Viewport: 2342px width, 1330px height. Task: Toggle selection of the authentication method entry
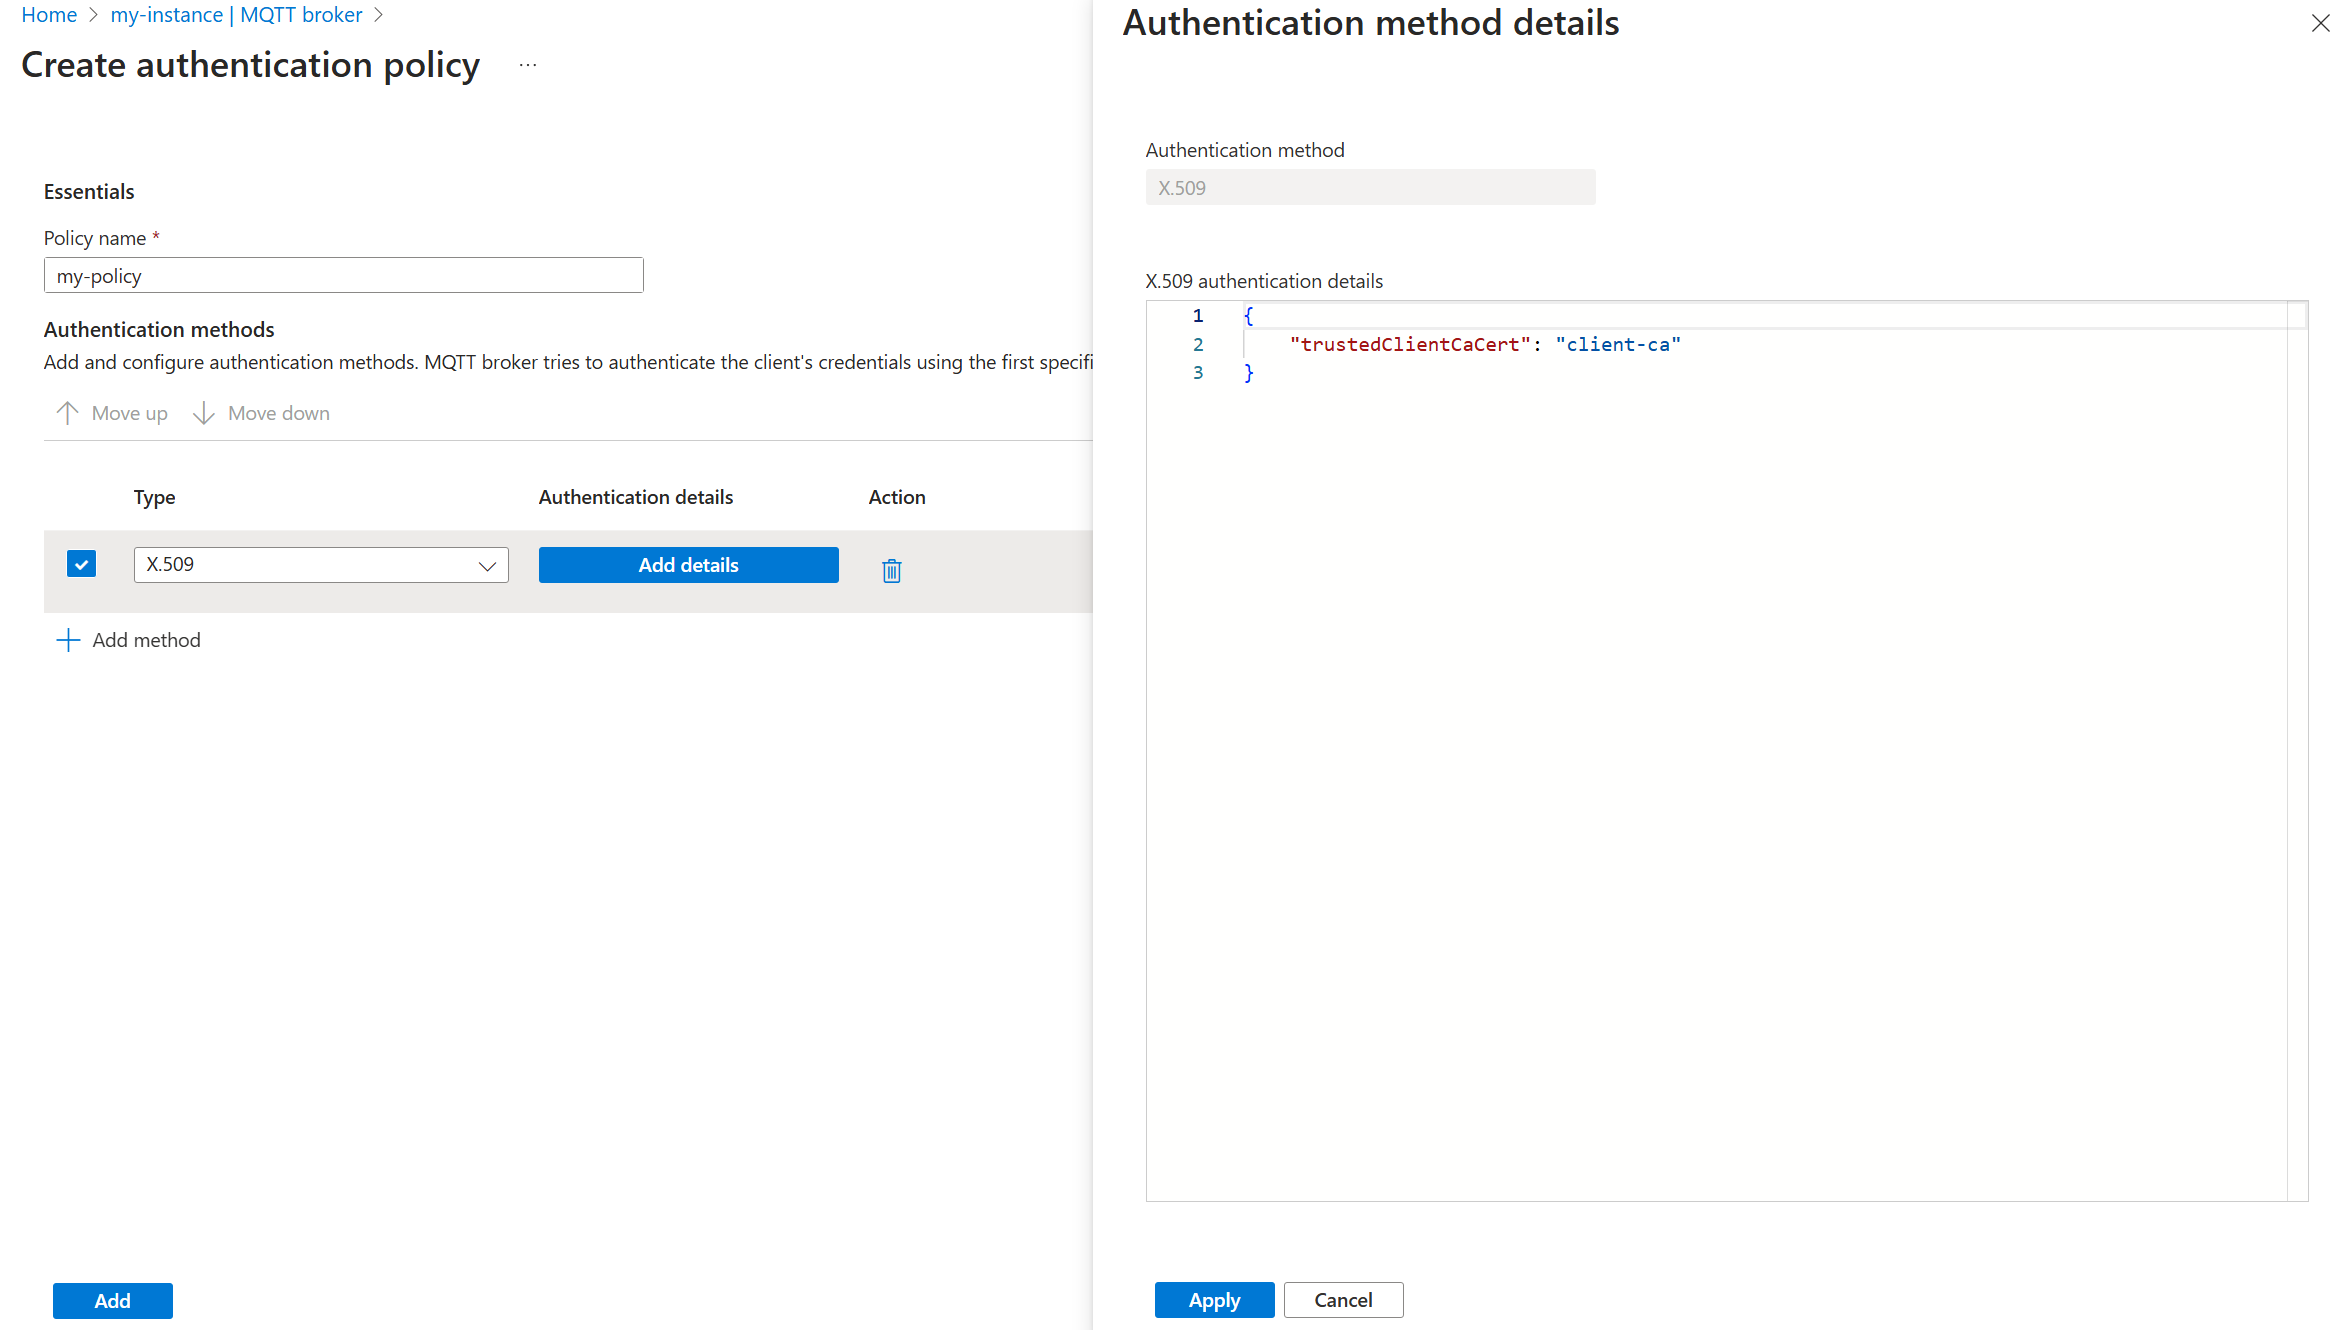point(81,563)
